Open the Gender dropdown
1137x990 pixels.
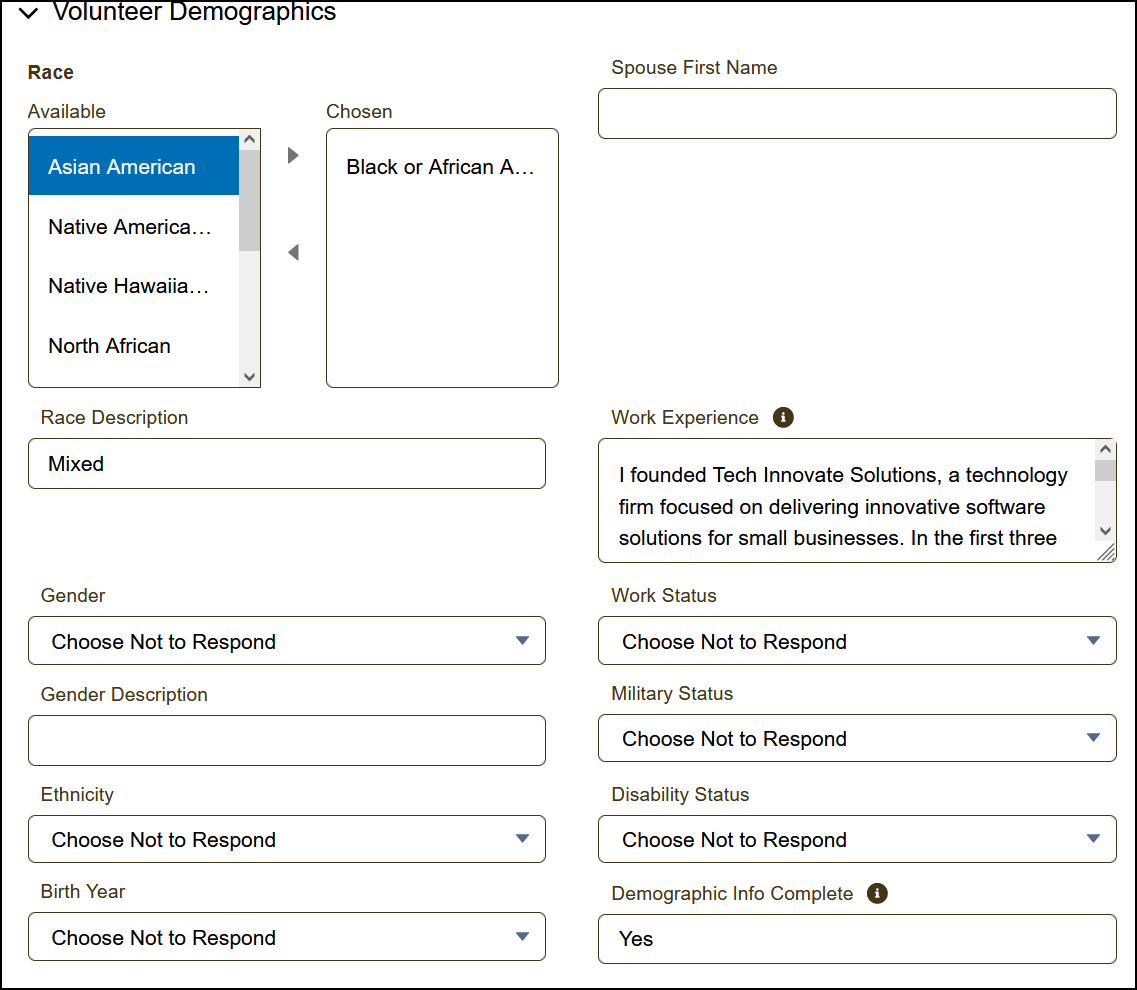tap(287, 641)
